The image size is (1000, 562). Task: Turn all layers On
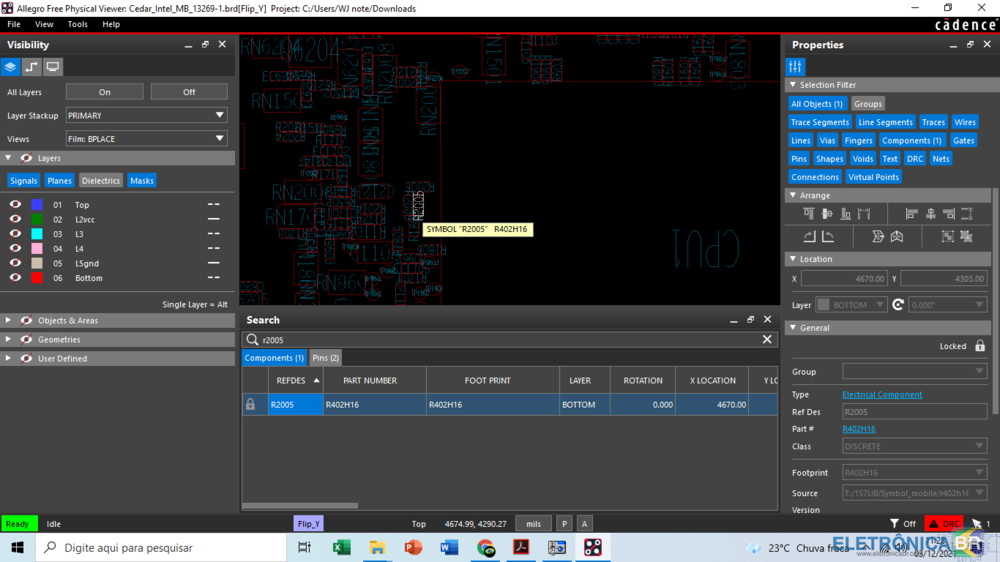coord(104,92)
